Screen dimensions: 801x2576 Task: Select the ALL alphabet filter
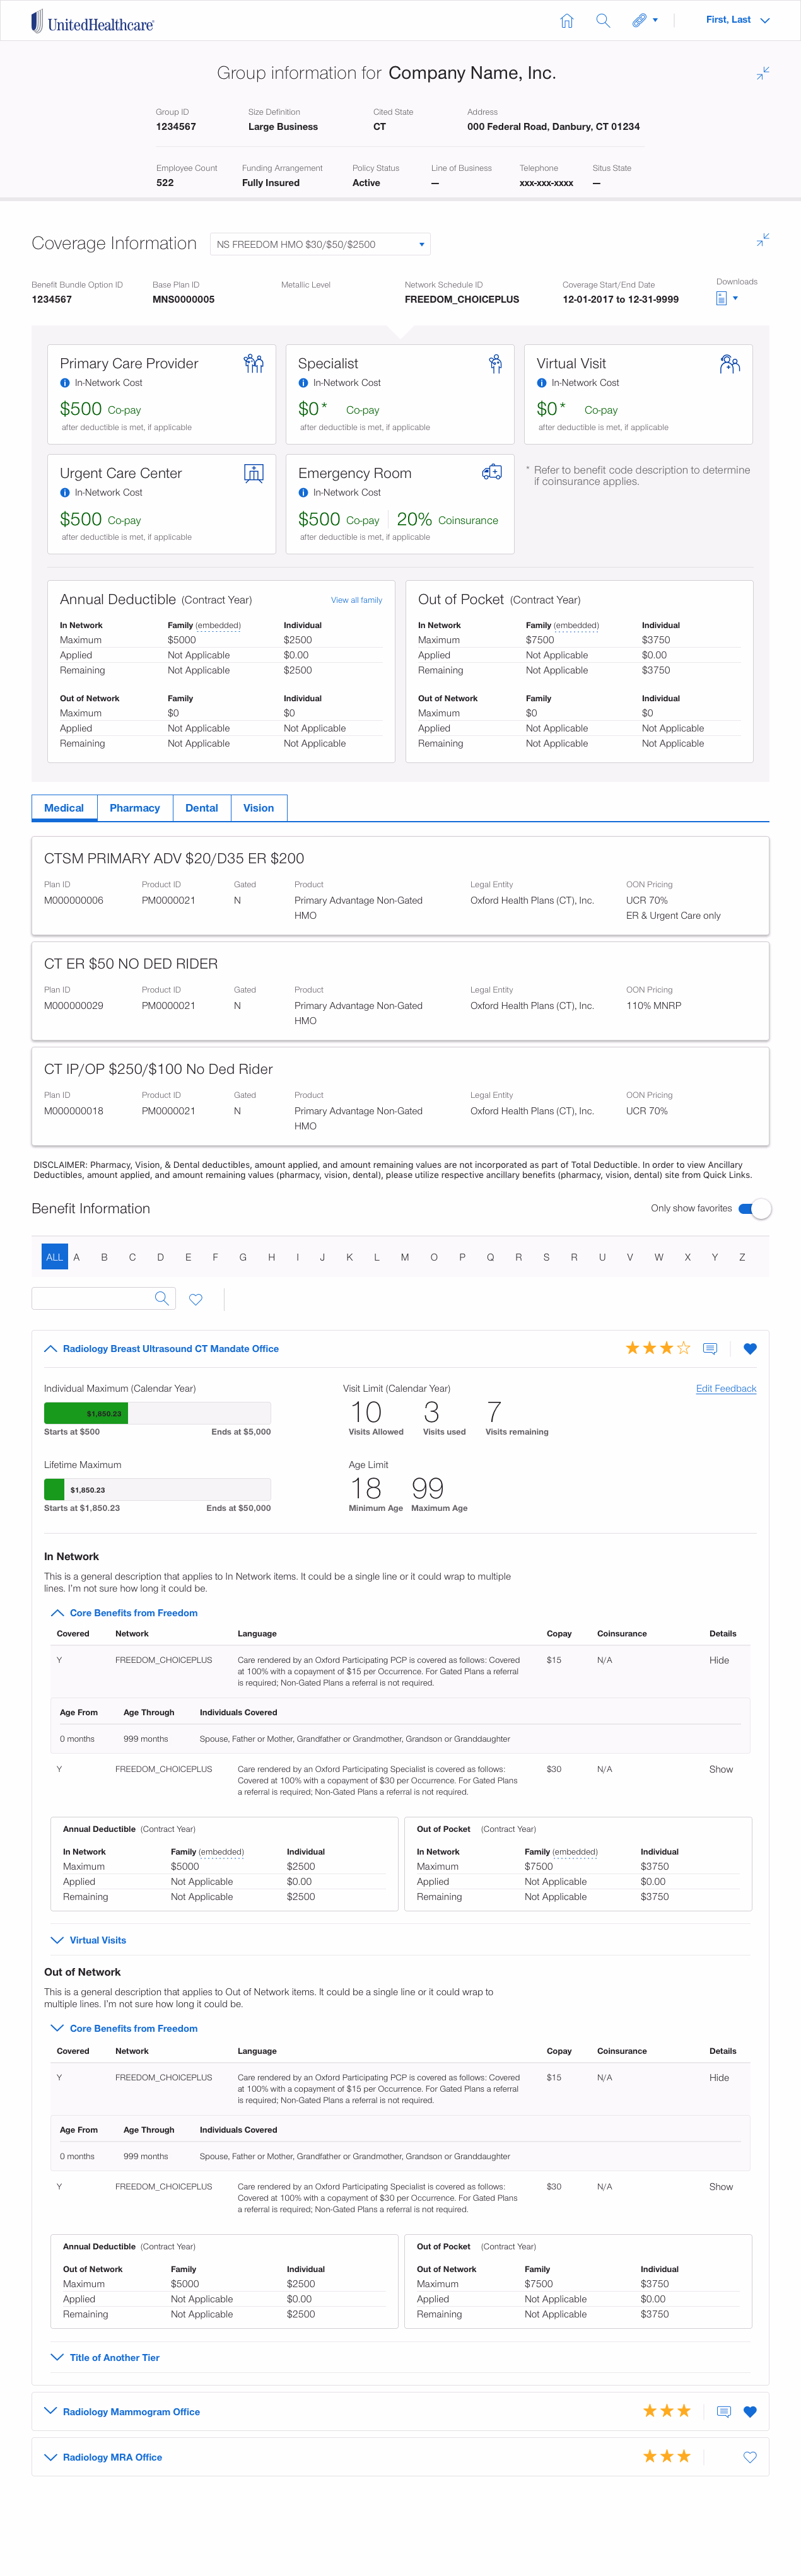click(54, 1257)
